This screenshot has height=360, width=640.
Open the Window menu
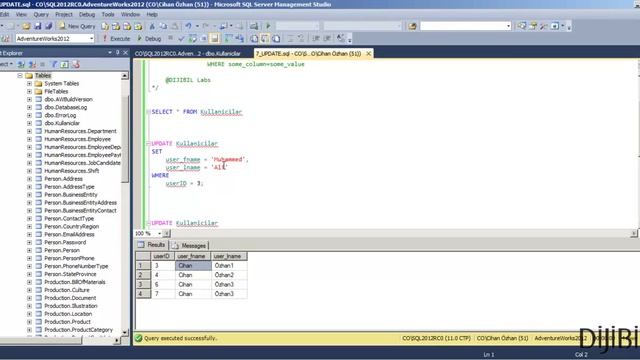coord(130,14)
